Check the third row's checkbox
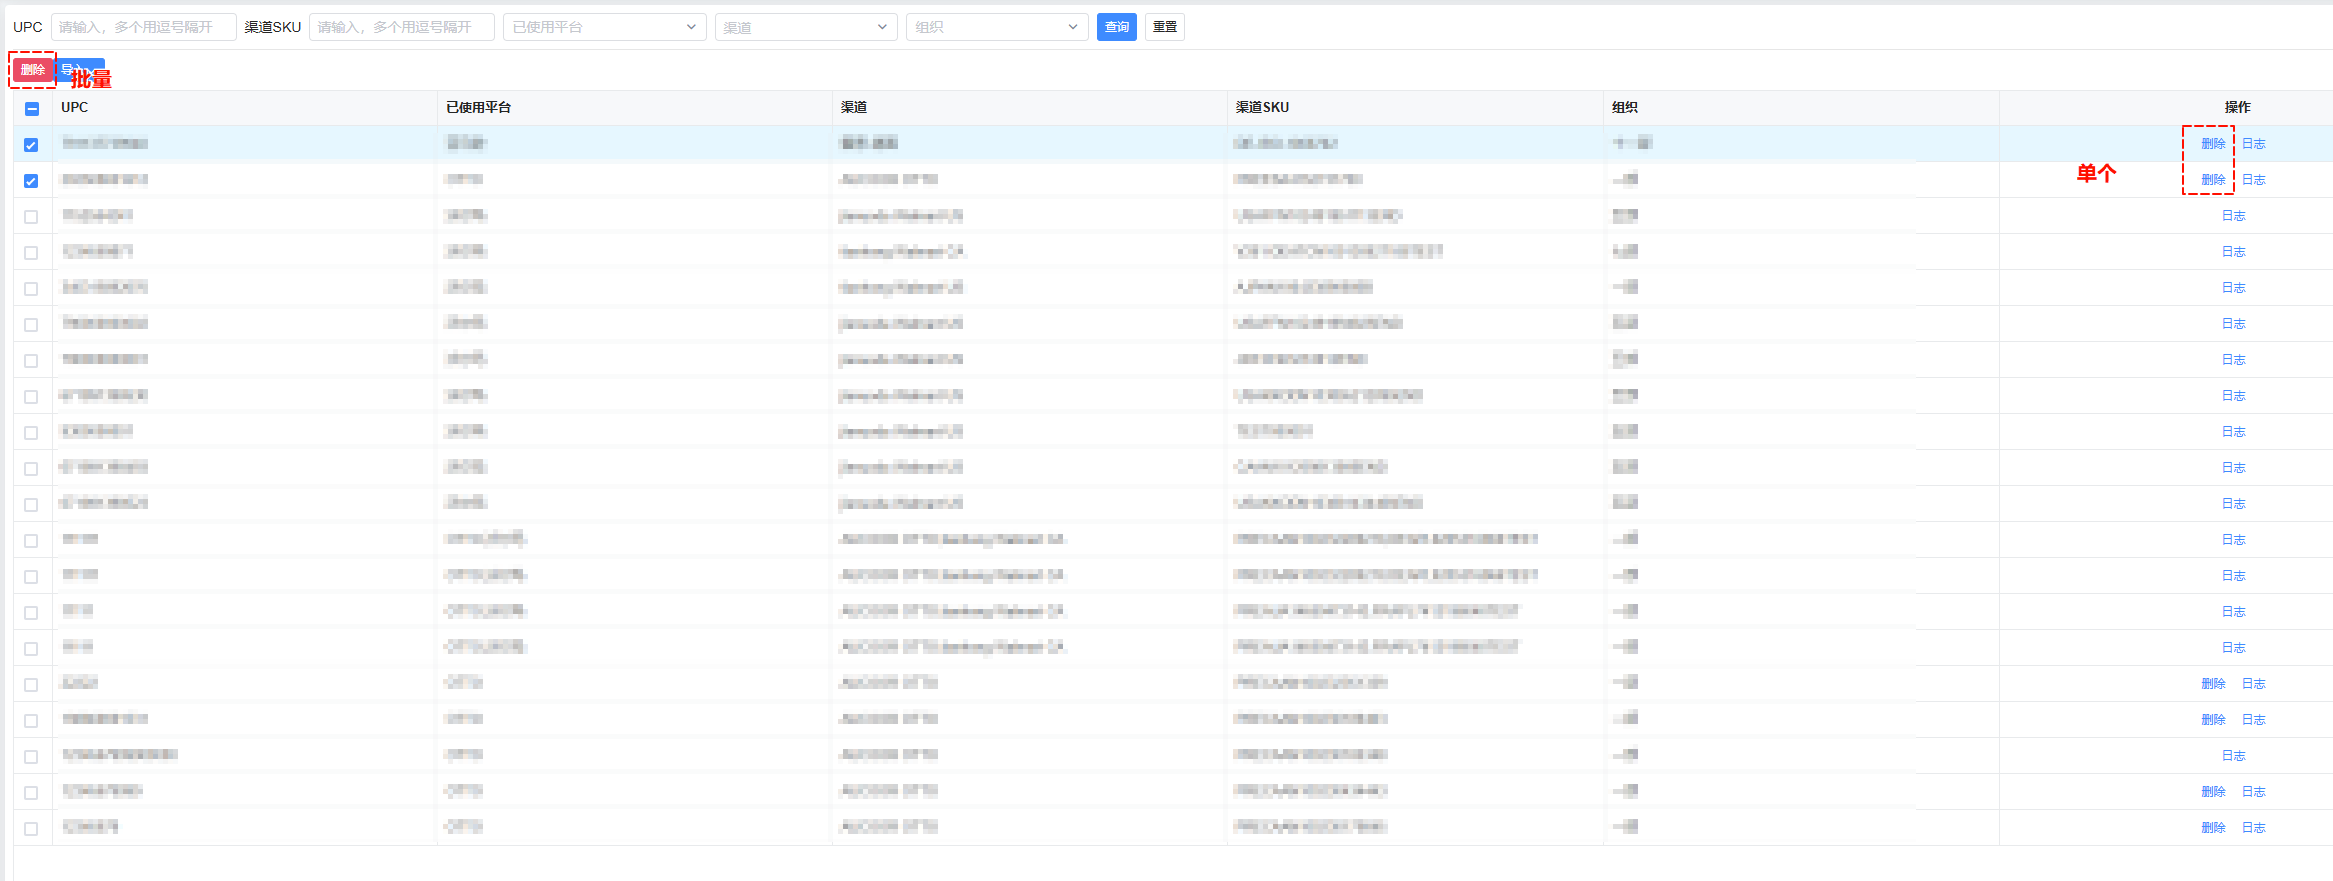Viewport: 2333px width, 881px height. tap(32, 217)
